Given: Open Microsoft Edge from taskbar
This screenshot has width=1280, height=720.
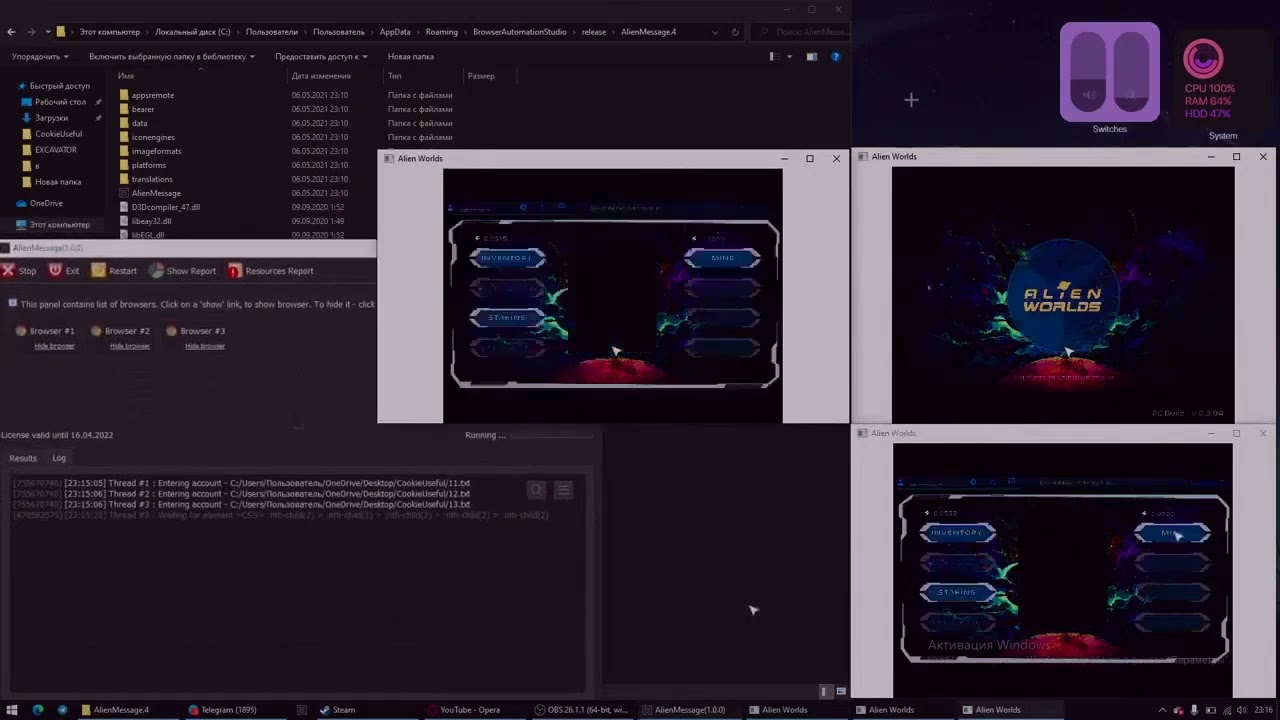Looking at the screenshot, I should tap(37, 710).
